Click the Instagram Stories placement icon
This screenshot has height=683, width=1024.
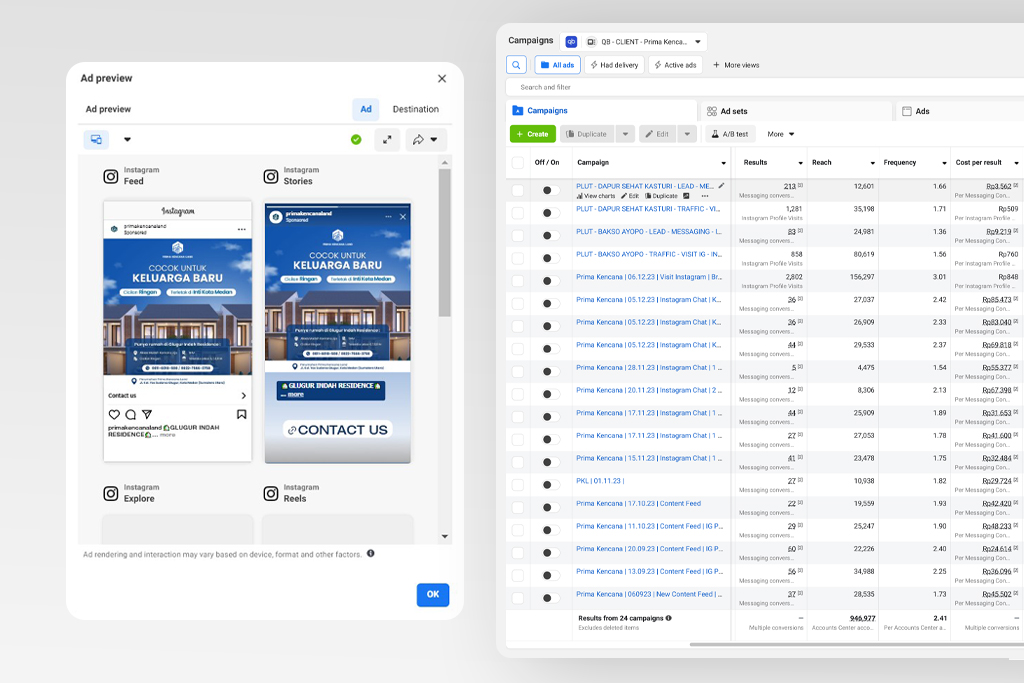pos(270,176)
